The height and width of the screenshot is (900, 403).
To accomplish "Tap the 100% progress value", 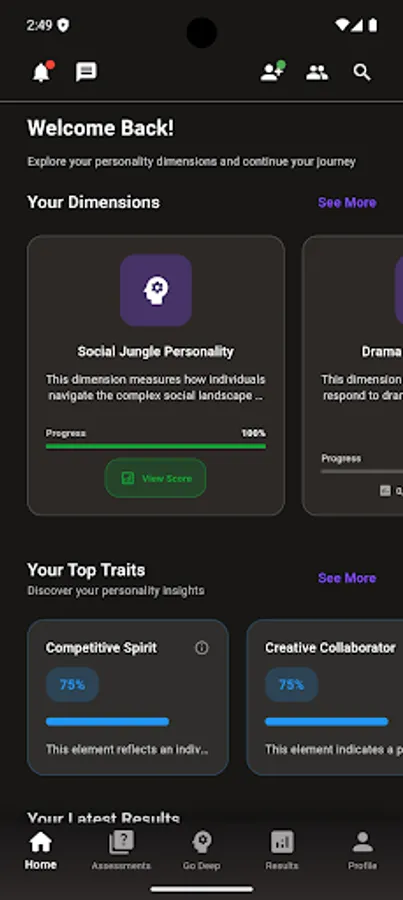I will pos(254,433).
